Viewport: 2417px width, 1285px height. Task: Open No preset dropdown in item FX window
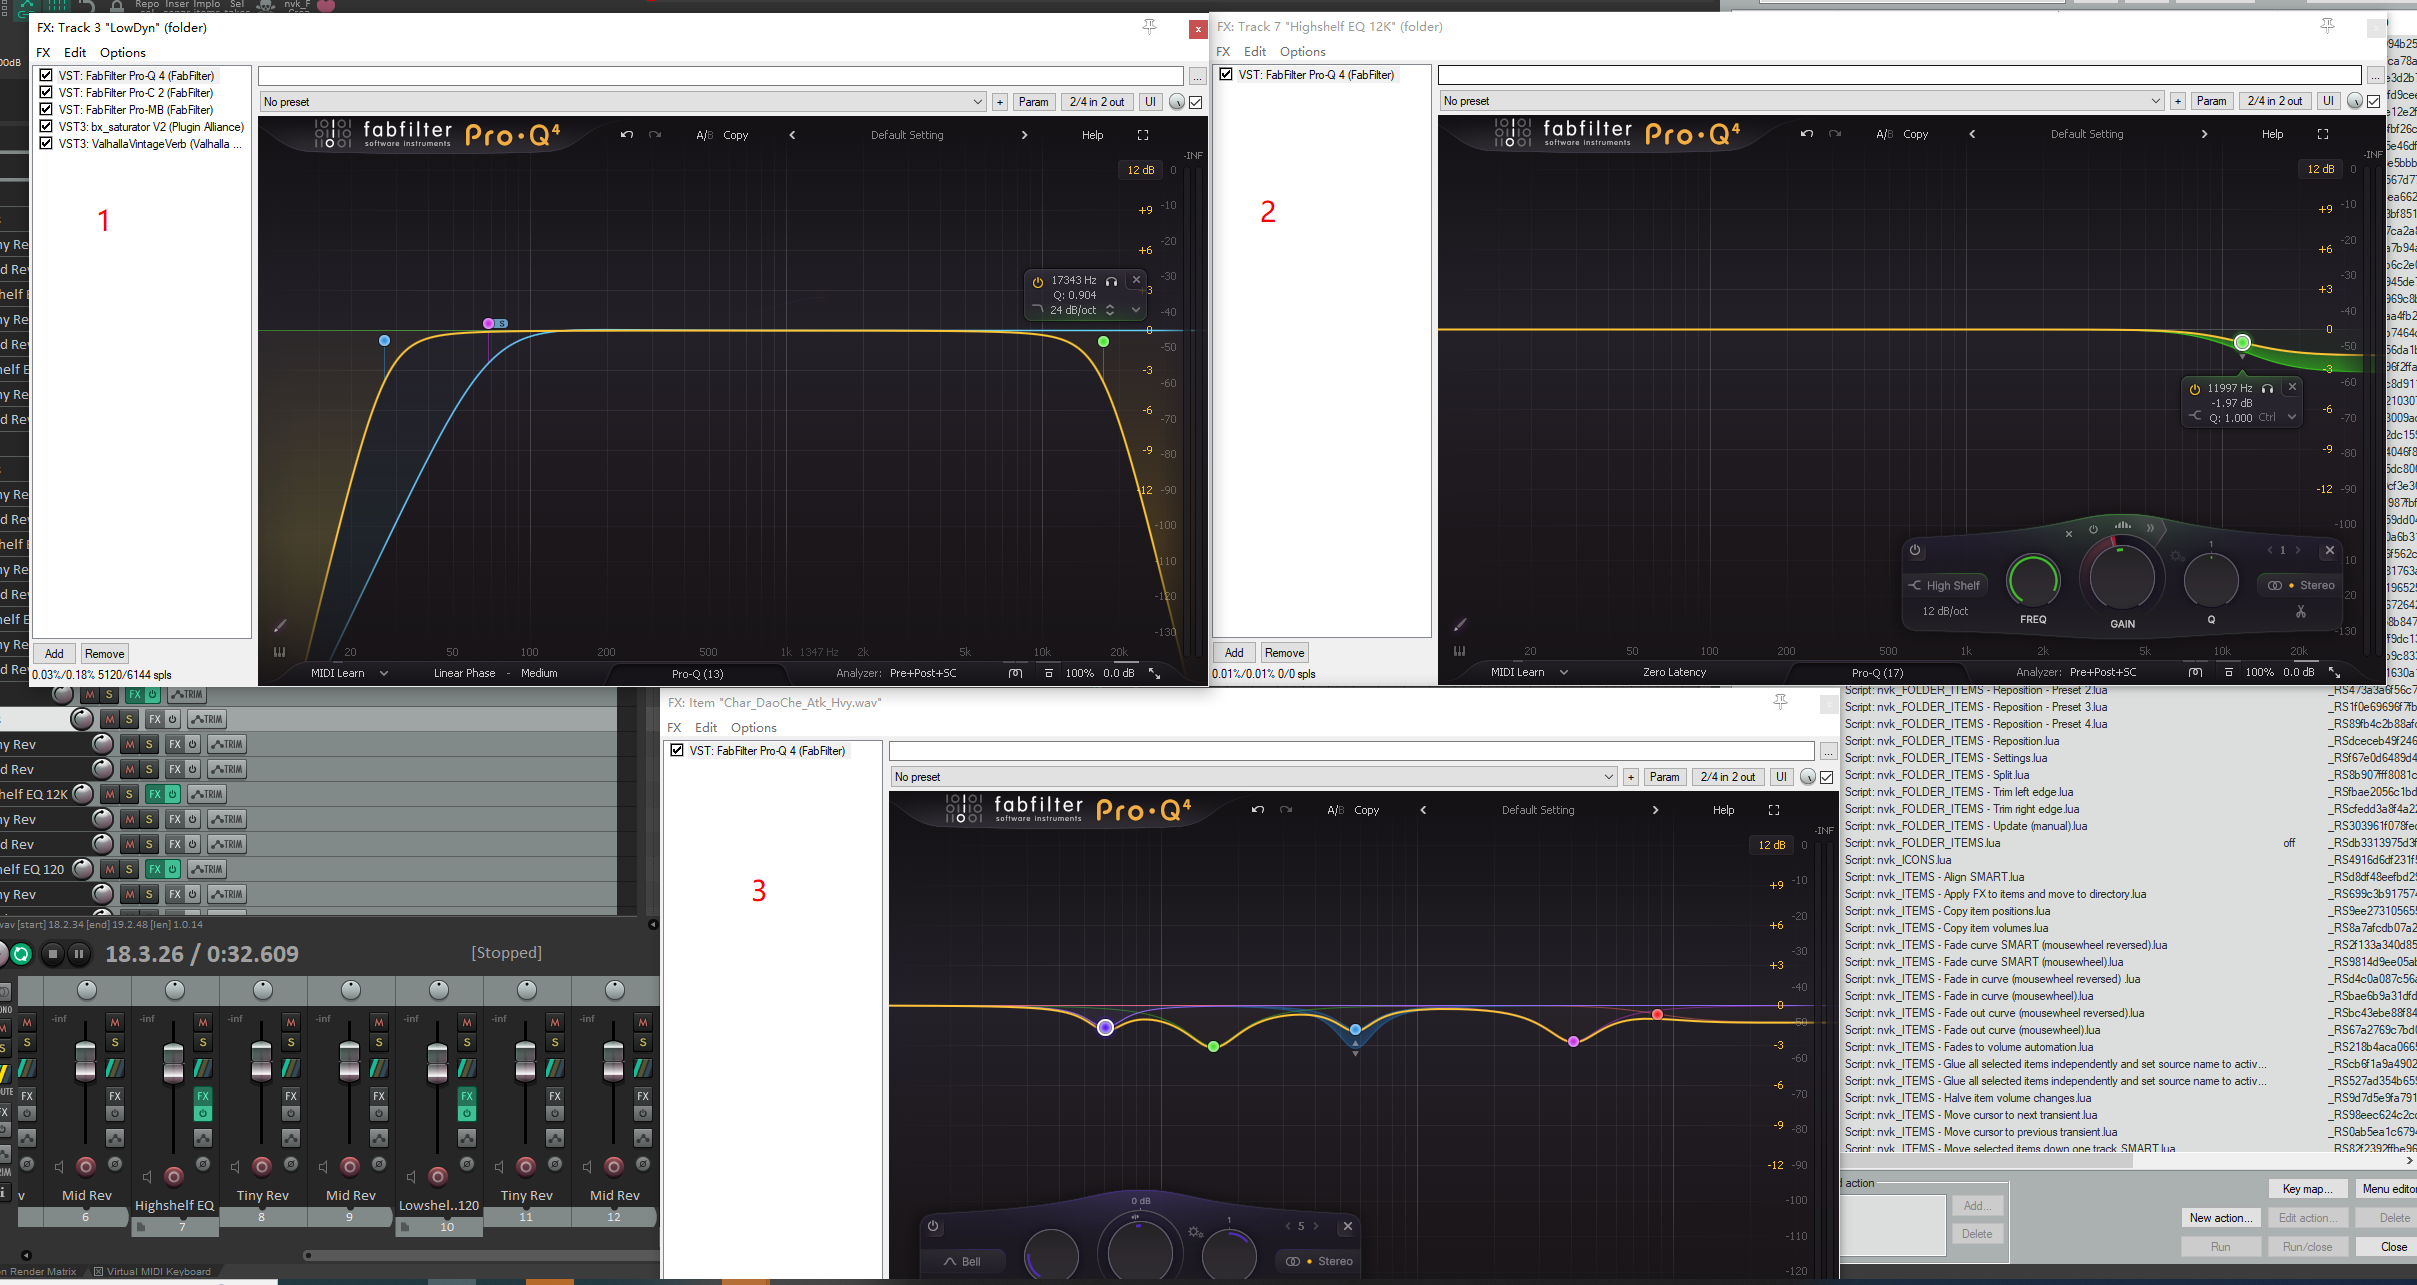point(1254,777)
